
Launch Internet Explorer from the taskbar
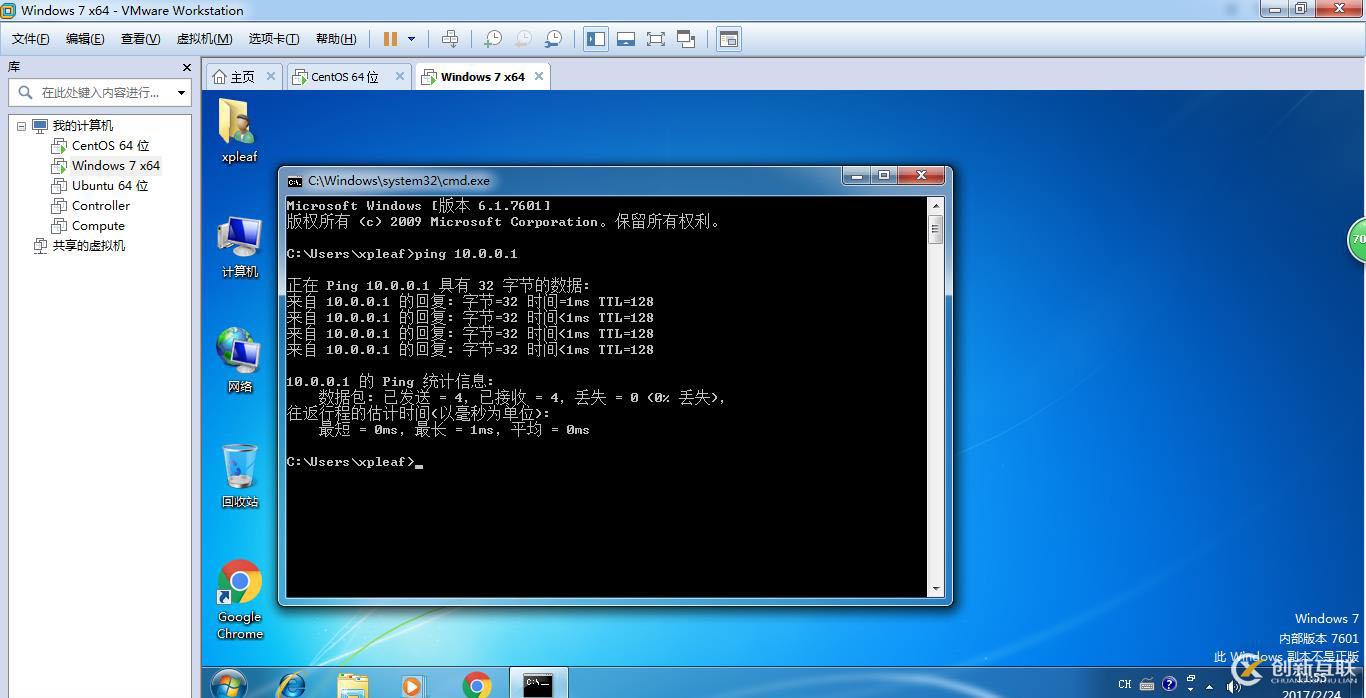coord(291,685)
